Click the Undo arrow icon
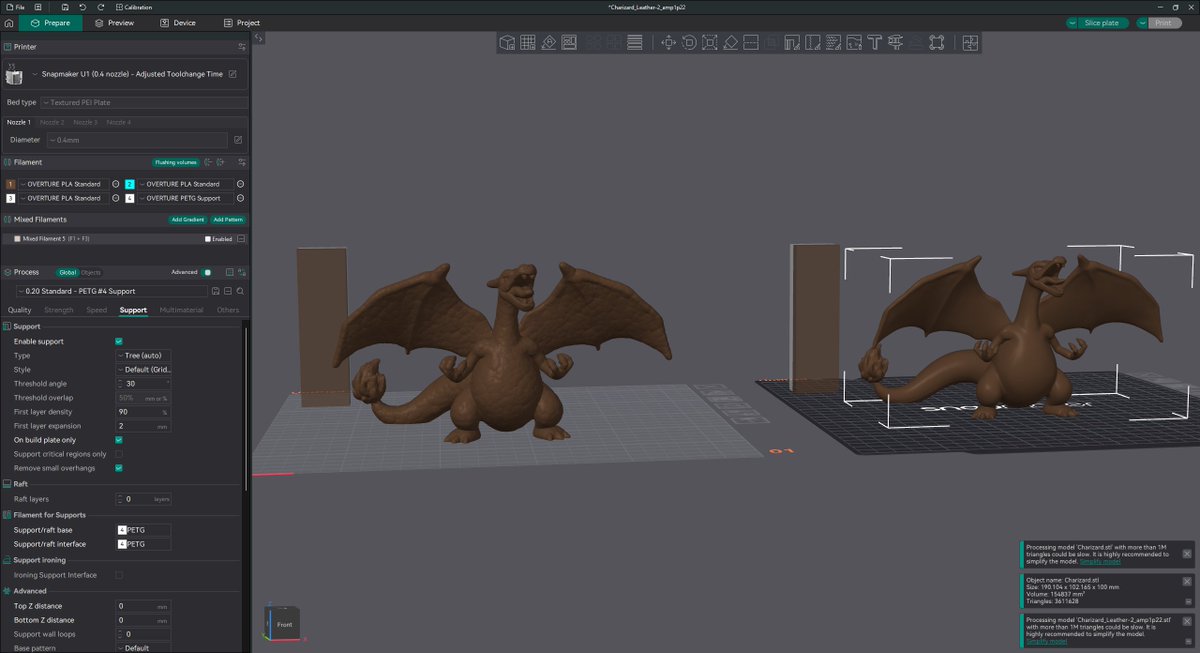Screen dimensions: 1200x653 82,7
